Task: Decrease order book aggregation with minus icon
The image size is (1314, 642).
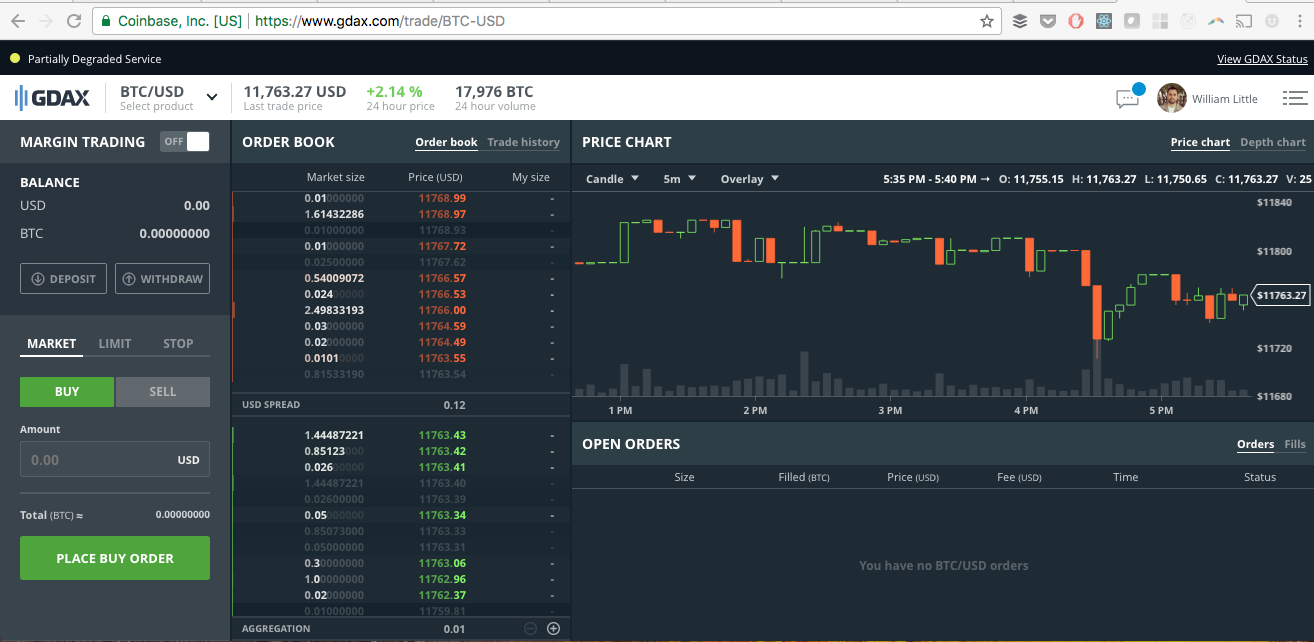Action: [x=529, y=628]
